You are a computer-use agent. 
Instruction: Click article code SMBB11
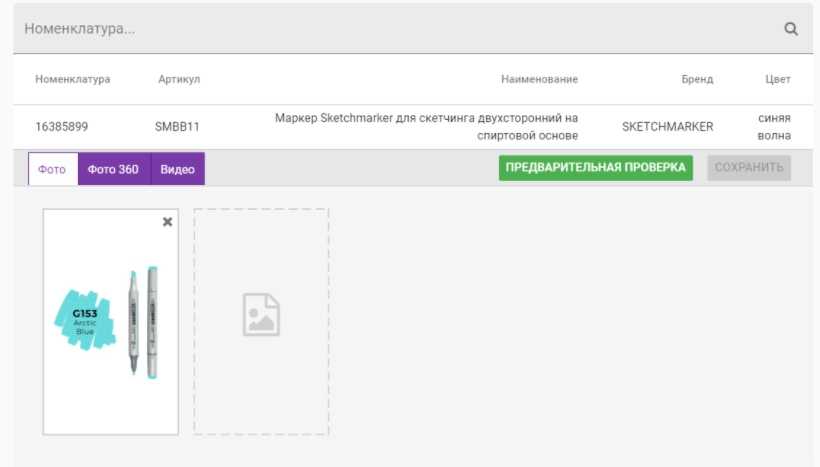tap(178, 127)
